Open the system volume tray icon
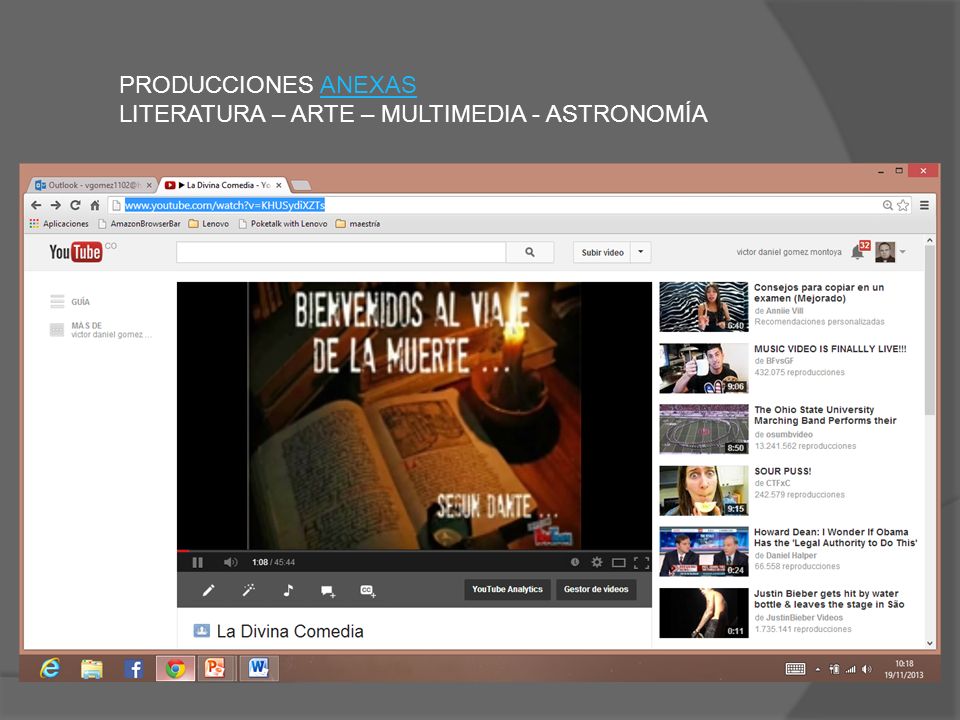The width and height of the screenshot is (960, 720). [866, 669]
